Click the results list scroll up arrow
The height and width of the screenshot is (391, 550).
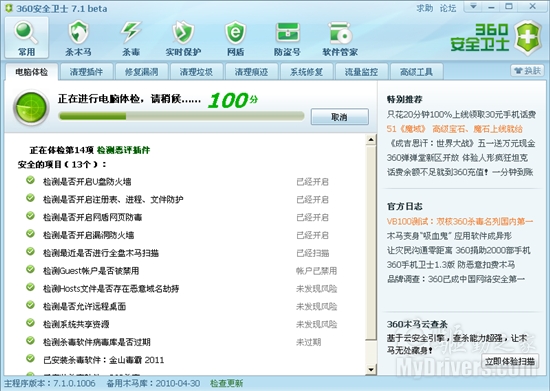[371, 140]
